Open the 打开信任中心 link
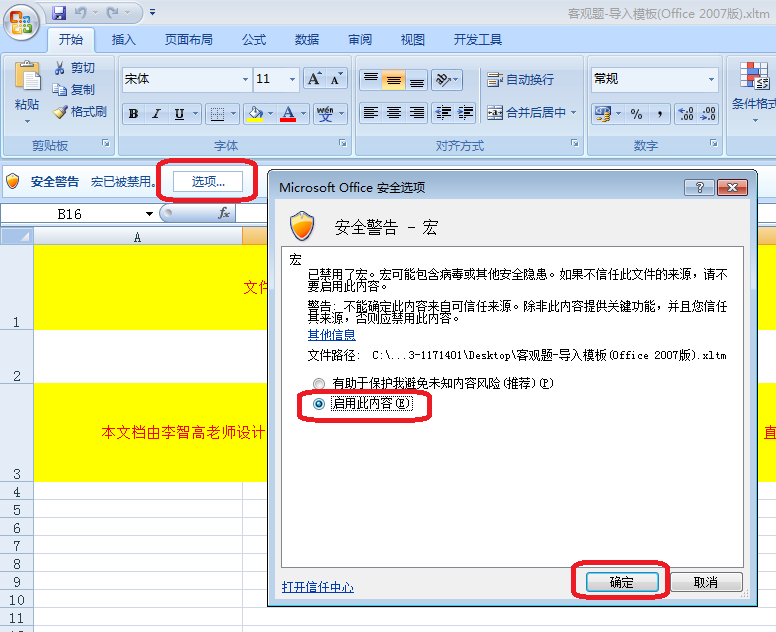Image resolution: width=776 pixels, height=632 pixels. tap(318, 587)
